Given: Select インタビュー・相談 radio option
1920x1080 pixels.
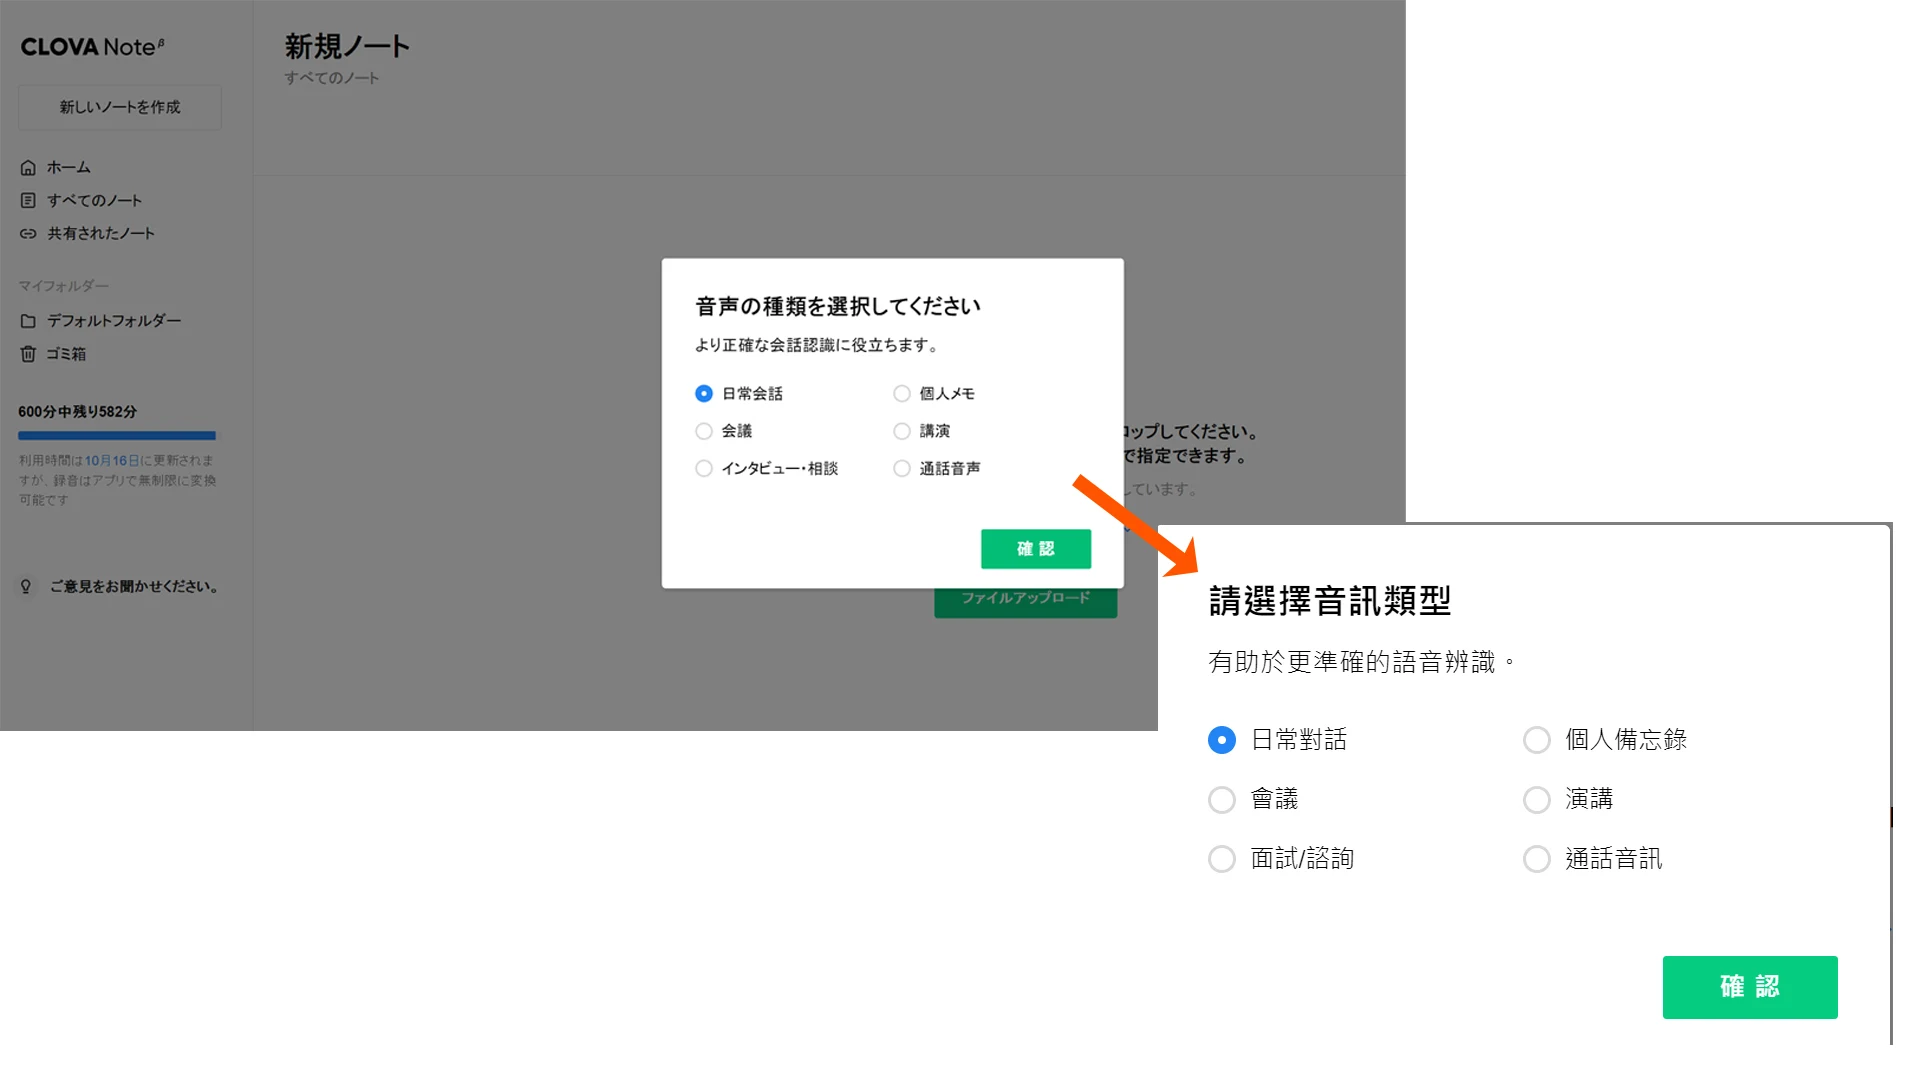Looking at the screenshot, I should coord(704,468).
